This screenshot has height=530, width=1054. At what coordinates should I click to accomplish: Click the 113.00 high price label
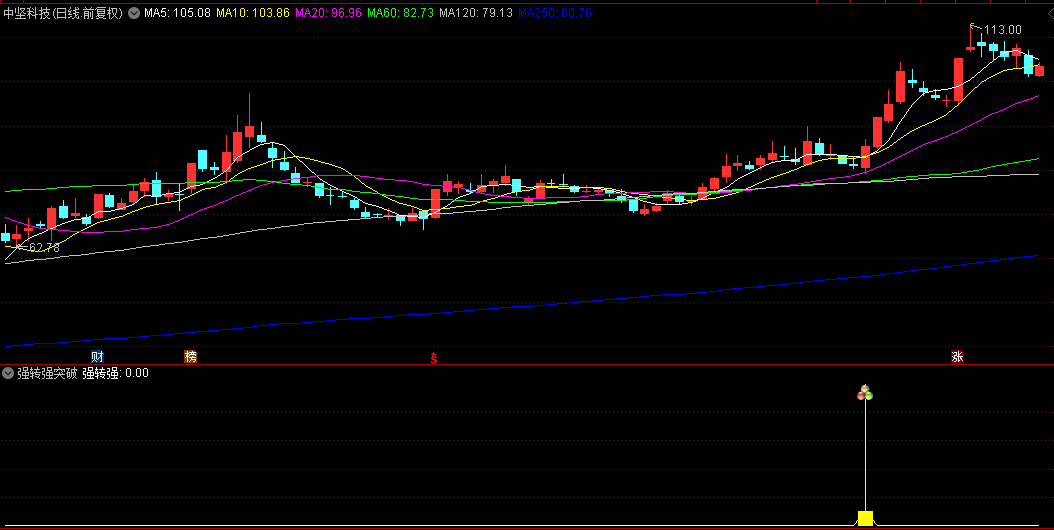[1003, 30]
